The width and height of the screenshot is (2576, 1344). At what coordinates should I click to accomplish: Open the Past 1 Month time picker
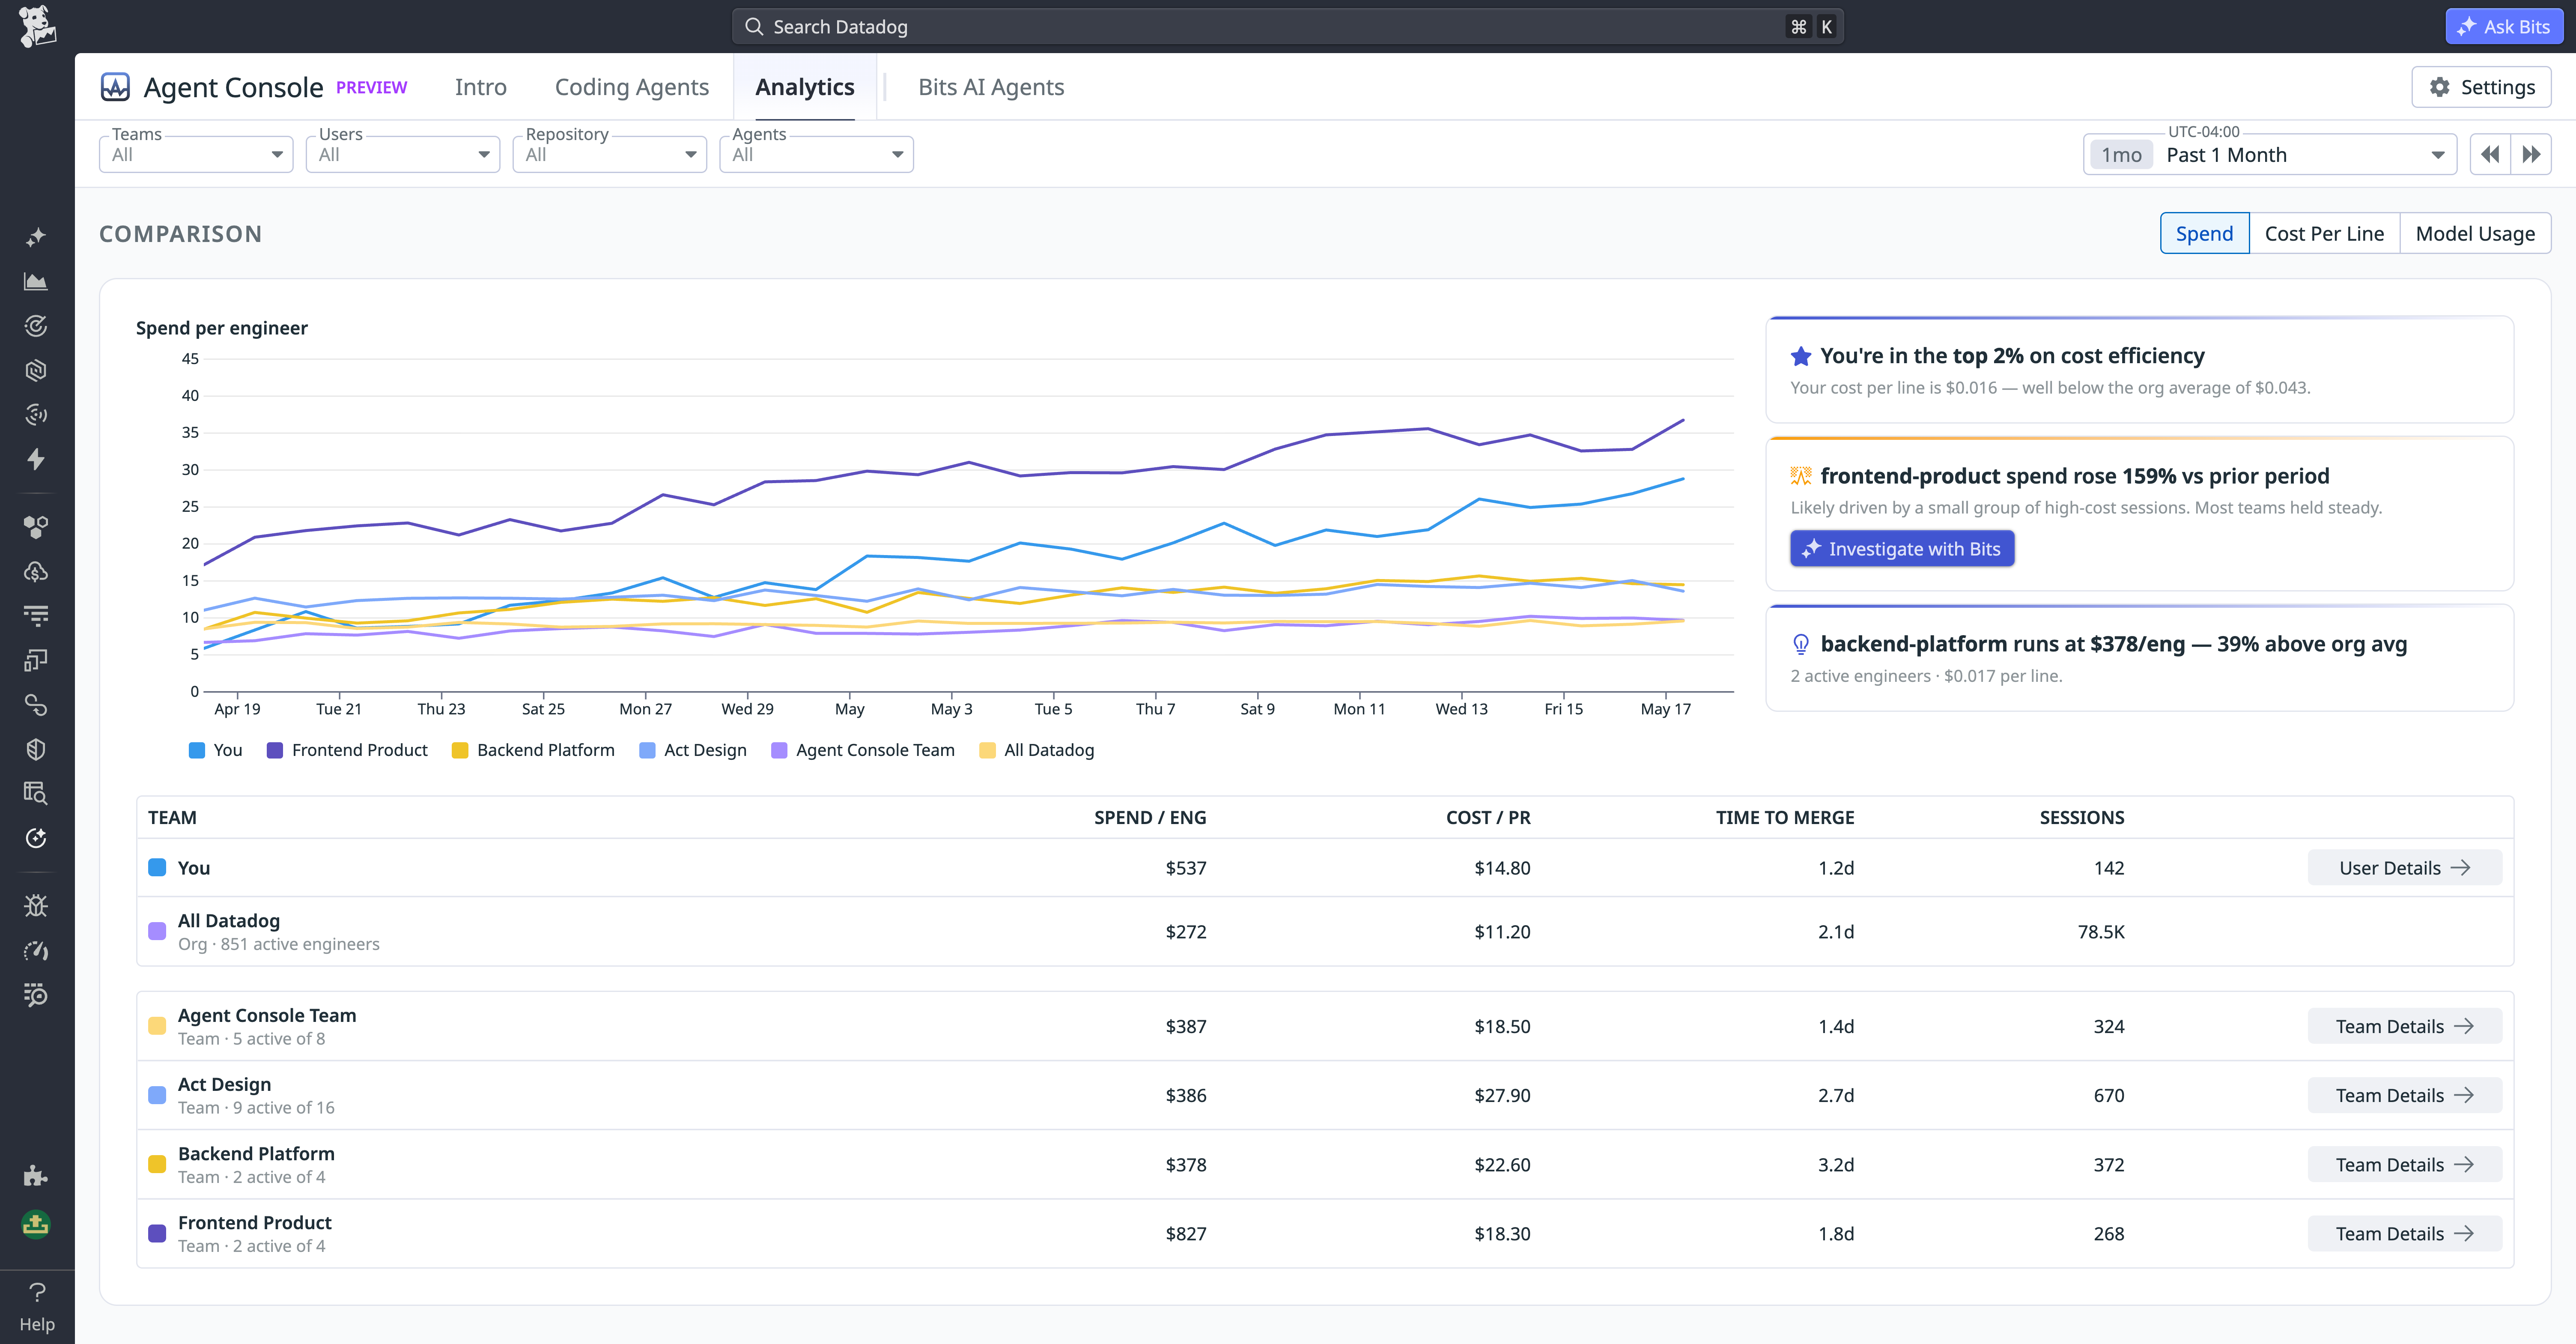coord(2270,154)
